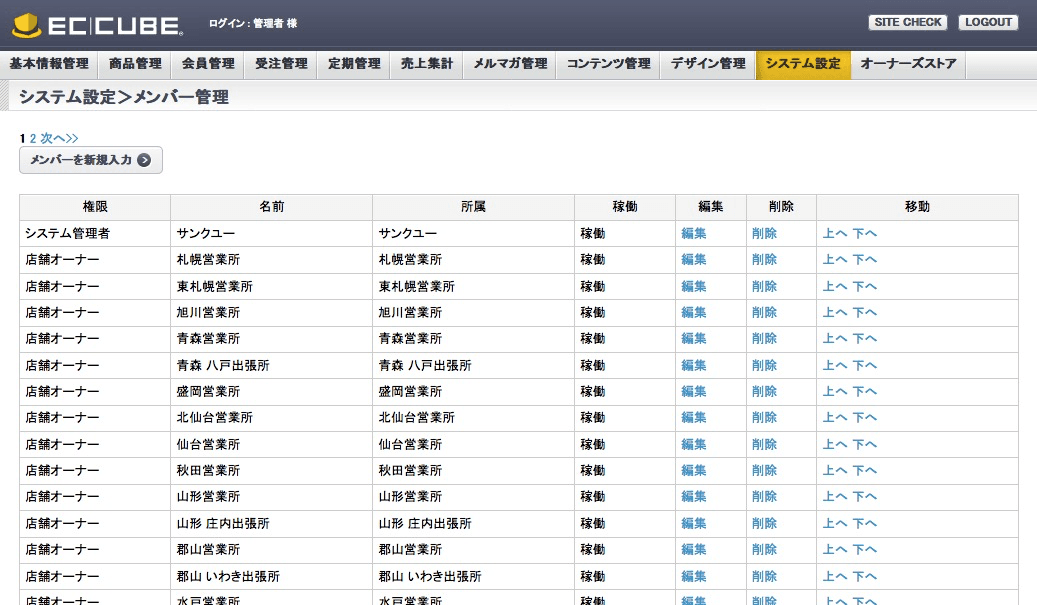Edit the サンクユー system administrator row
Viewport: 1037px width, 605px height.
(x=693, y=234)
